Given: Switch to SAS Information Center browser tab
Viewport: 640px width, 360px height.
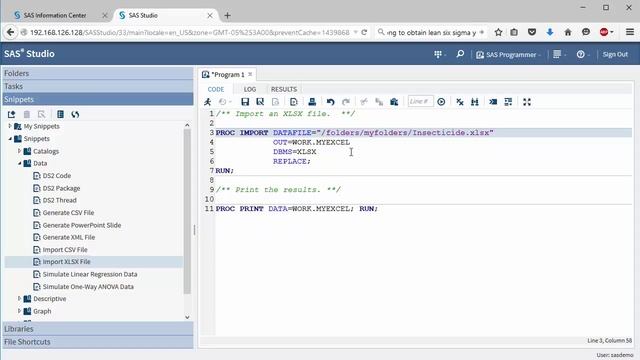Looking at the screenshot, I should tap(55, 15).
